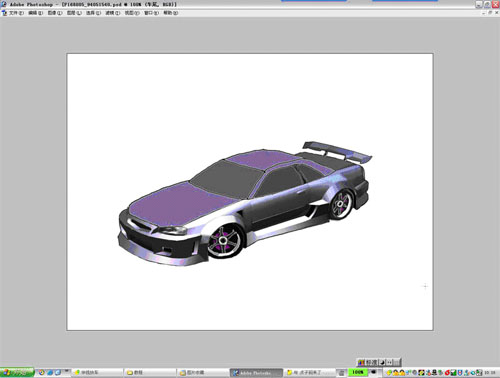Toggle the IME half-moon width icon
Viewport: 500px width, 378px height.
(x=382, y=362)
